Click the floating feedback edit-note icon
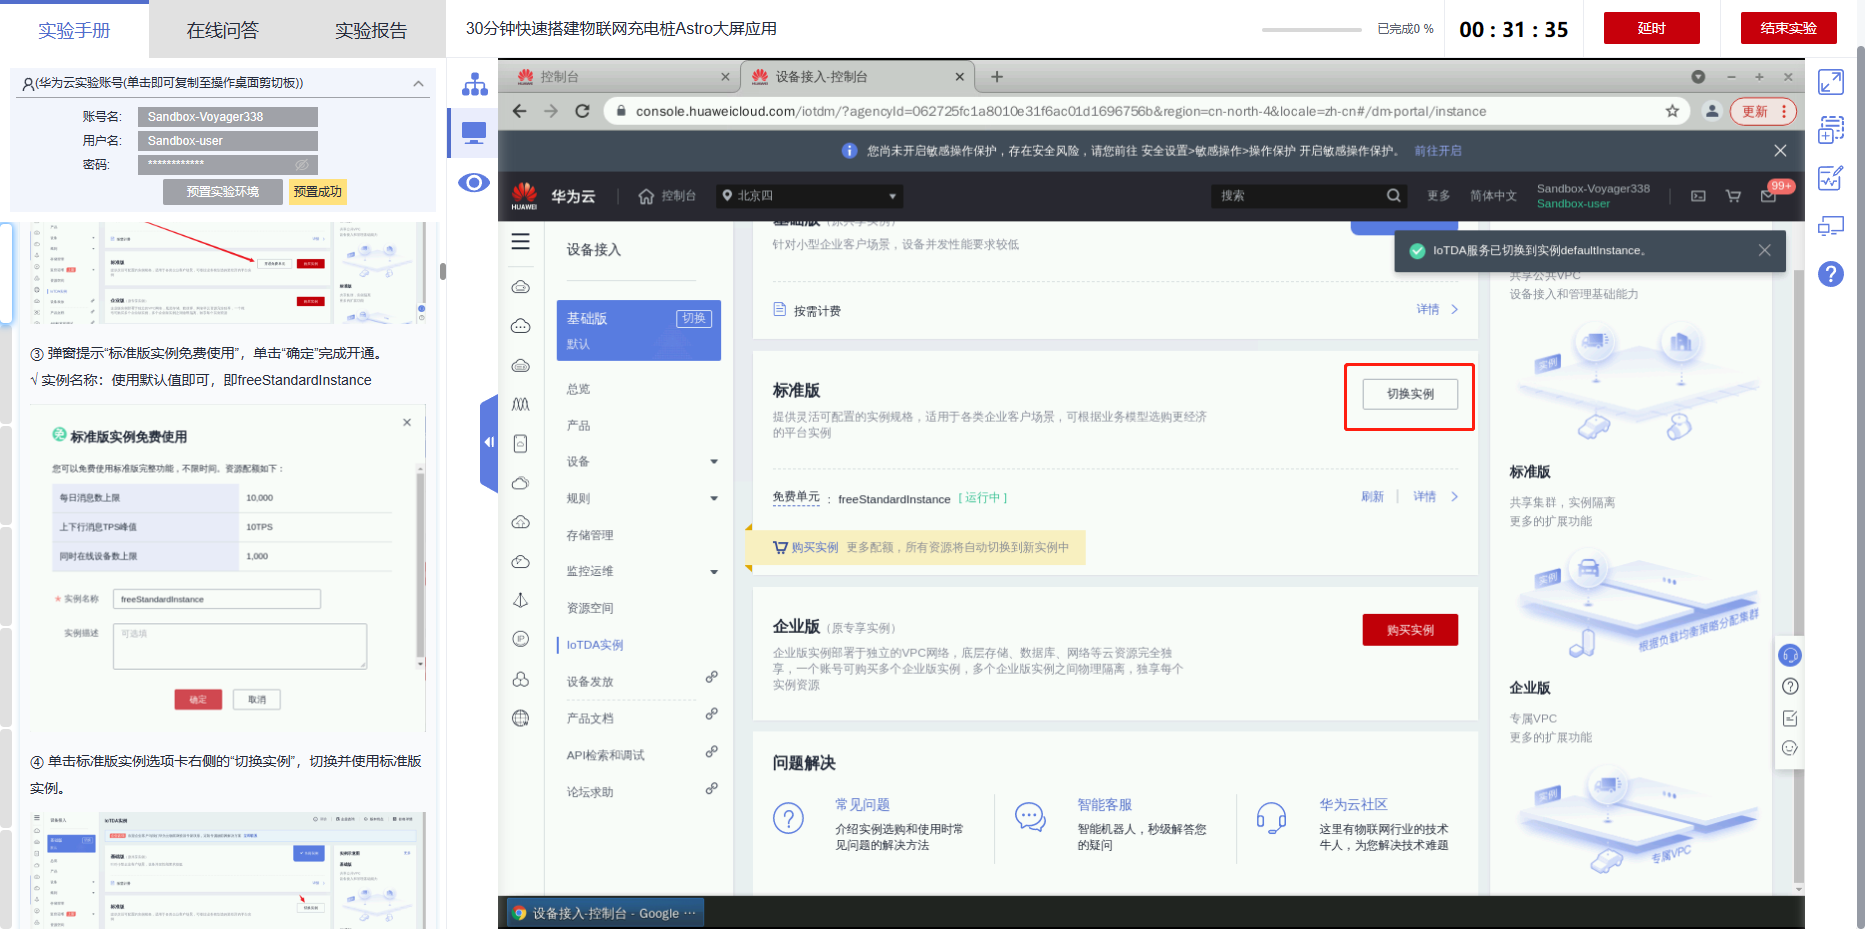 pyautogui.click(x=1790, y=718)
